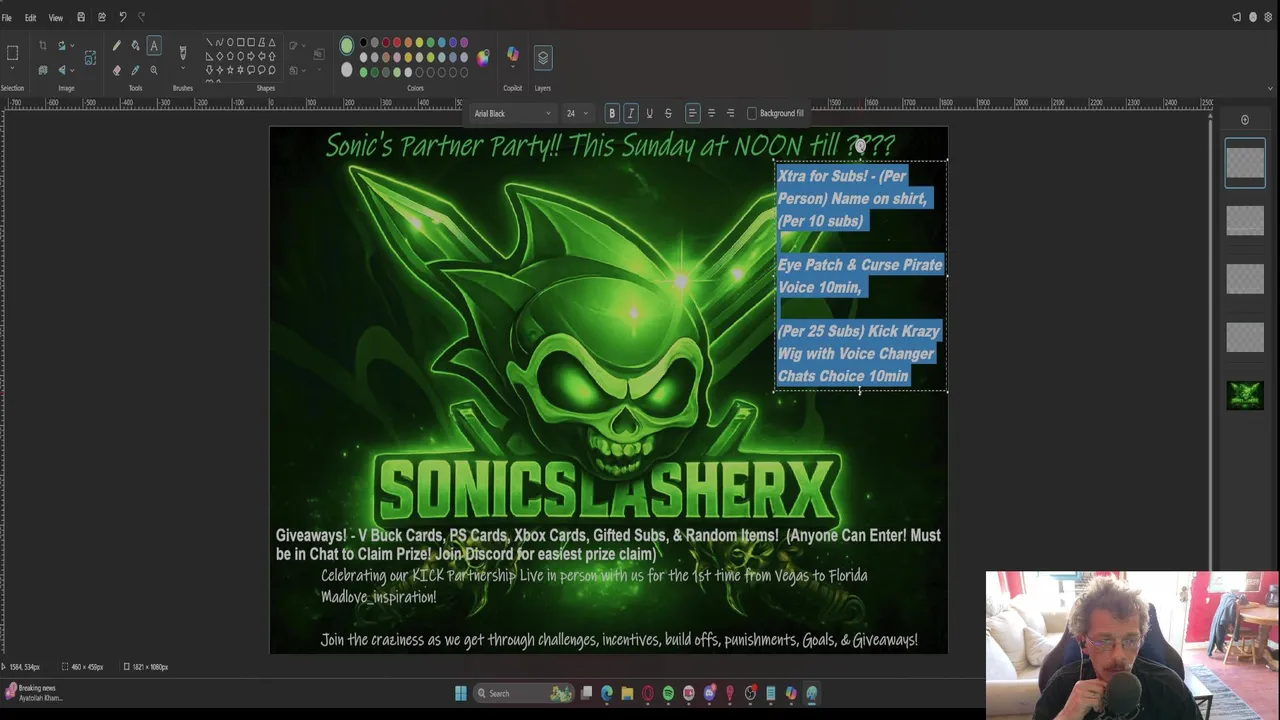Open the Arial Black font dropdown
The height and width of the screenshot is (720, 1280).
tap(512, 113)
